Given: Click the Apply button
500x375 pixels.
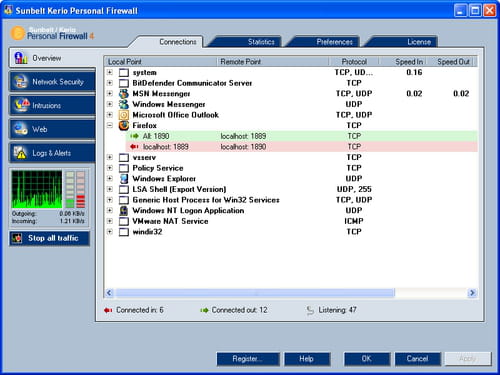Looking at the screenshot, I should coord(468,359).
